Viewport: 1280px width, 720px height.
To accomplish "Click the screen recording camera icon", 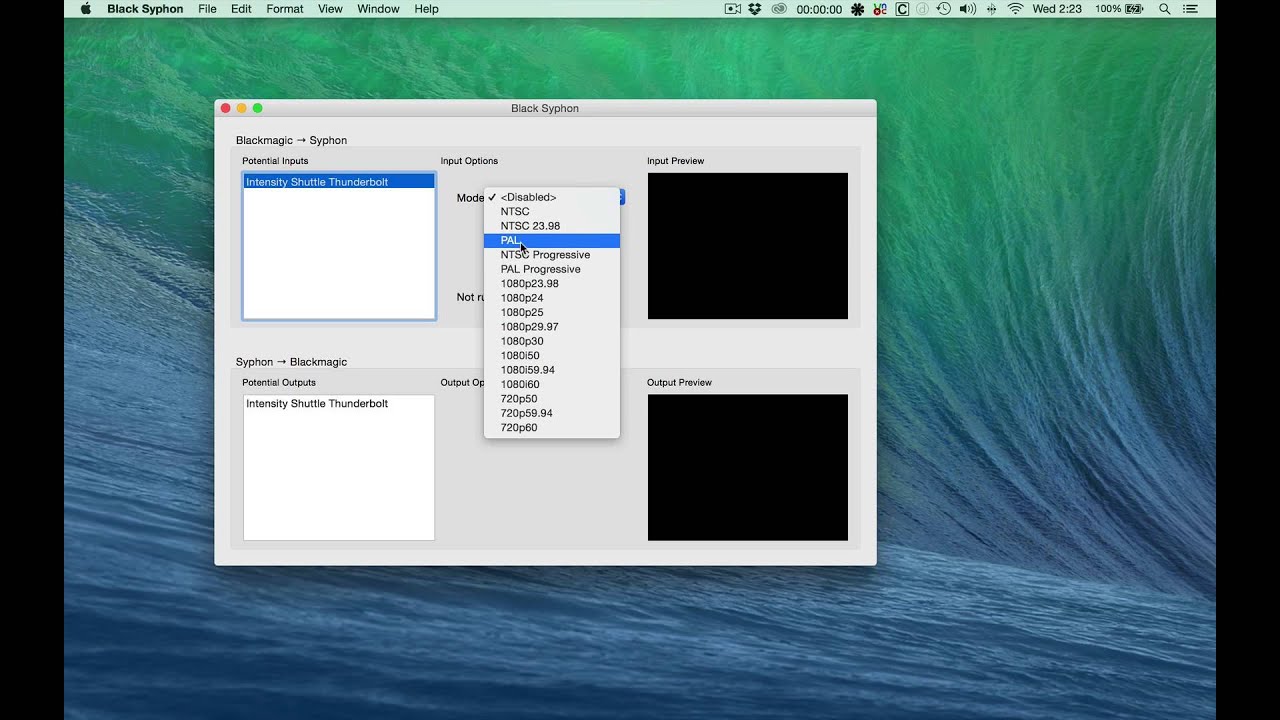I will (x=733, y=9).
